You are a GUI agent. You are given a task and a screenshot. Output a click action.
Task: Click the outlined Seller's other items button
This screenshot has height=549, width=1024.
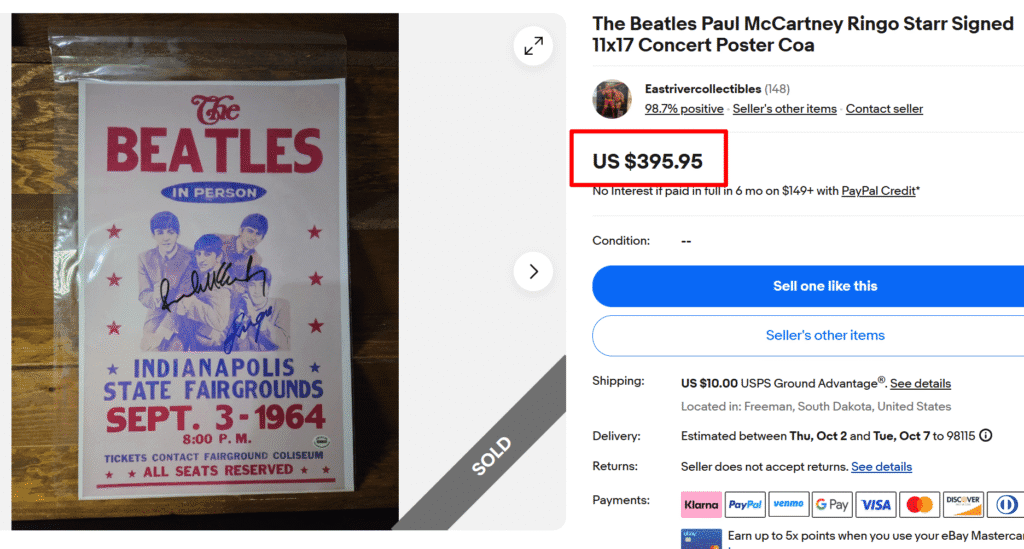tap(825, 336)
